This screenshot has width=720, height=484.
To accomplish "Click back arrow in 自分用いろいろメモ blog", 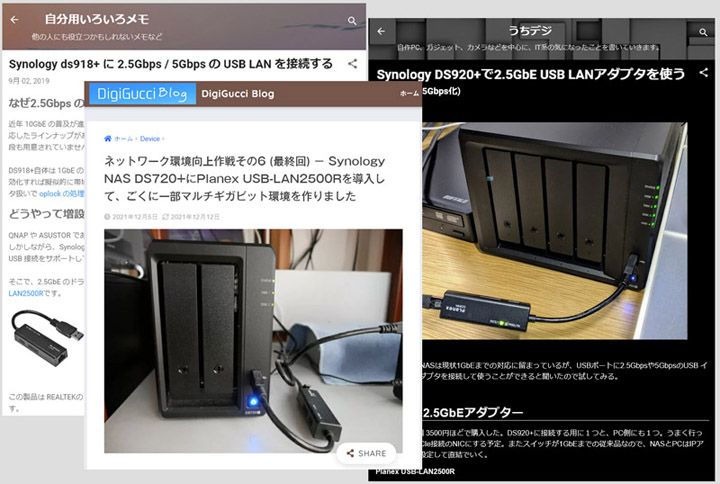I will coord(14,20).
